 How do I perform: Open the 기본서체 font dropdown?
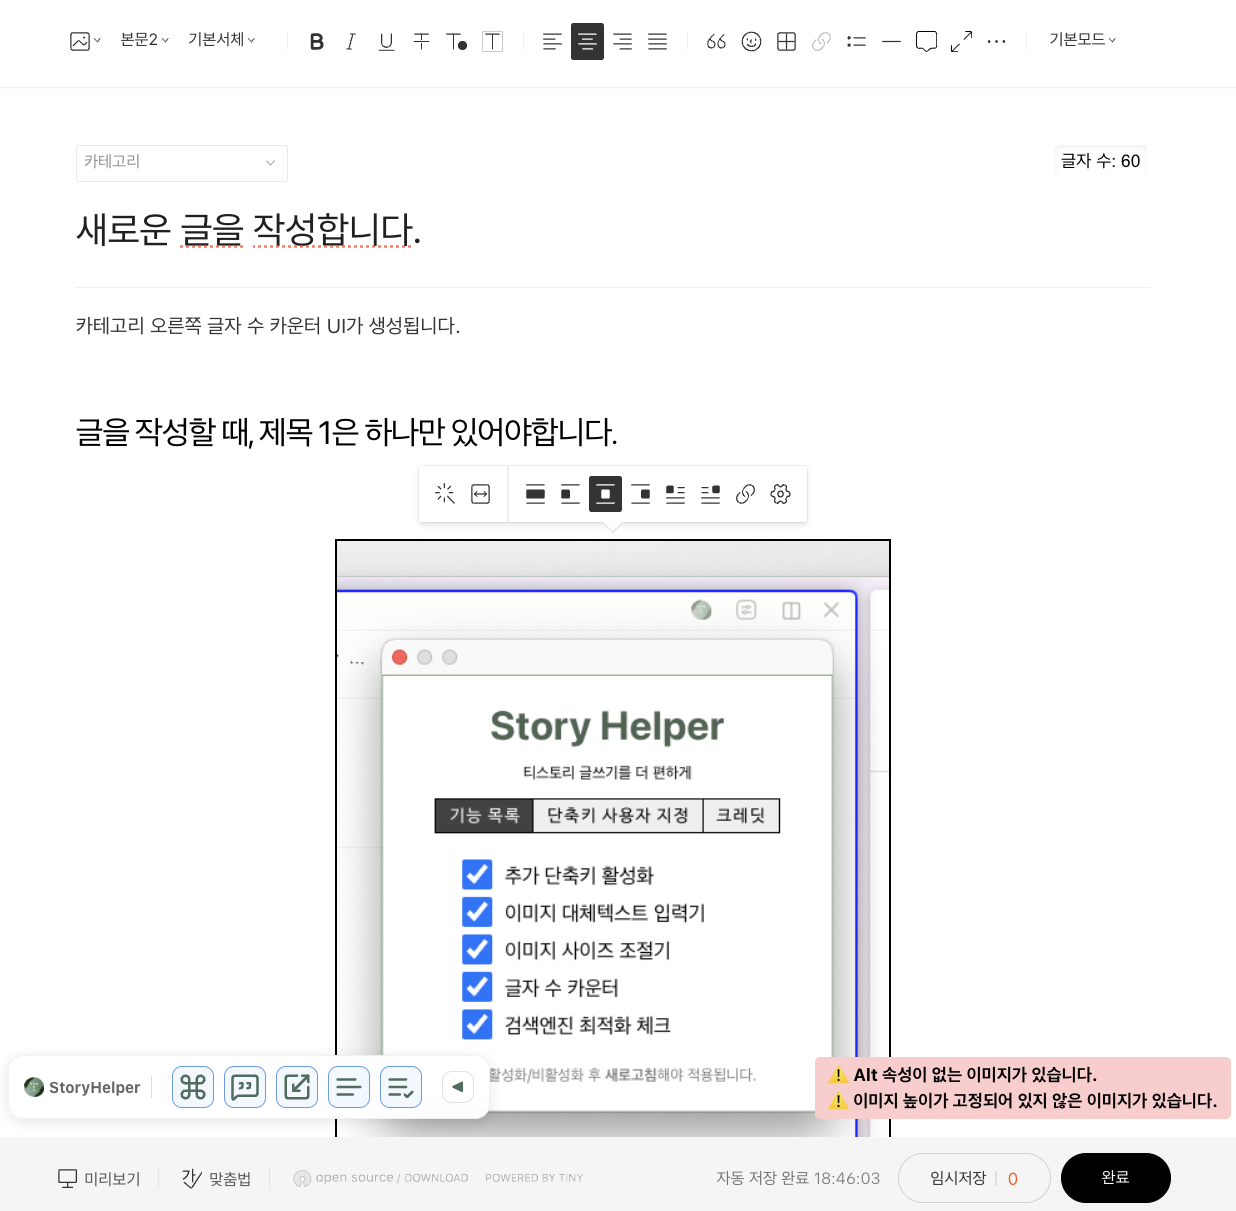coord(219,40)
